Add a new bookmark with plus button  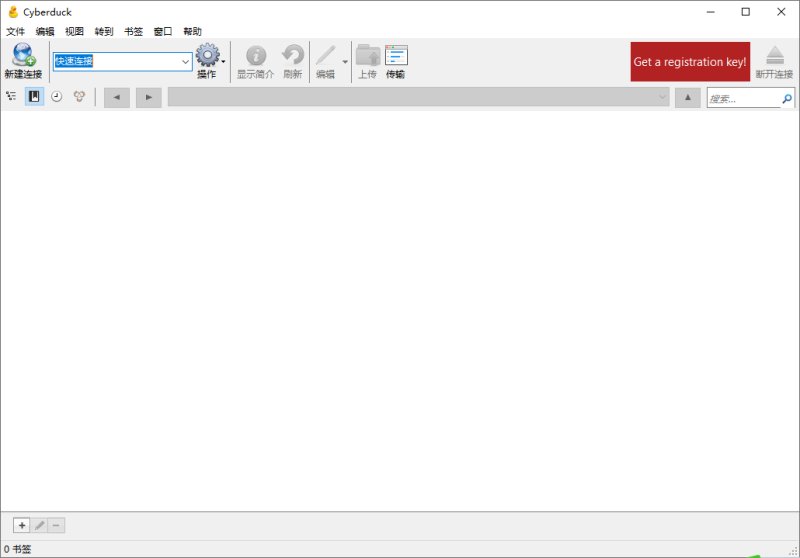coord(22,525)
